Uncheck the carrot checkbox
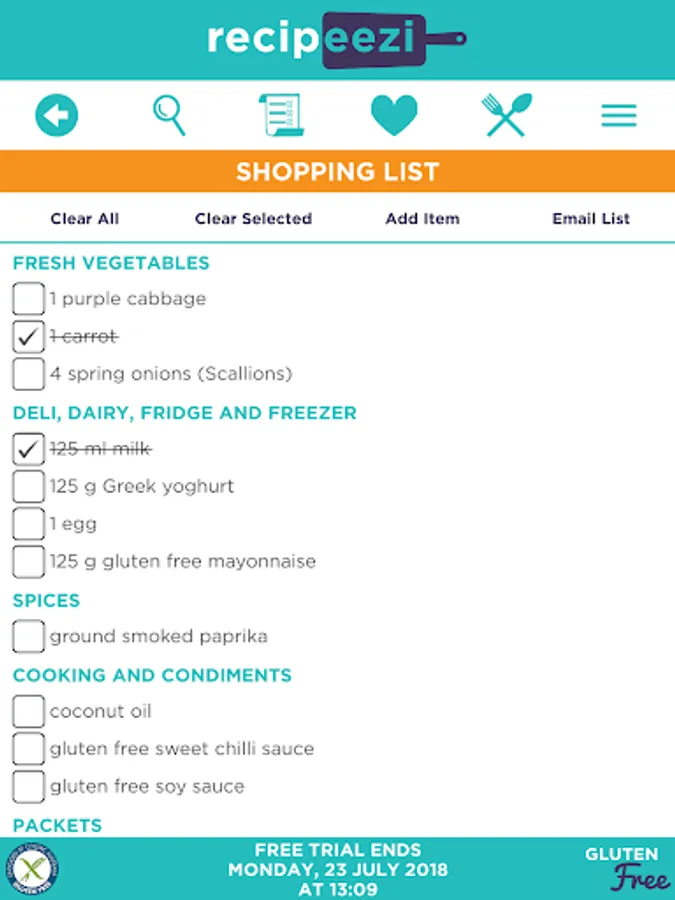675x900 pixels. point(28,337)
